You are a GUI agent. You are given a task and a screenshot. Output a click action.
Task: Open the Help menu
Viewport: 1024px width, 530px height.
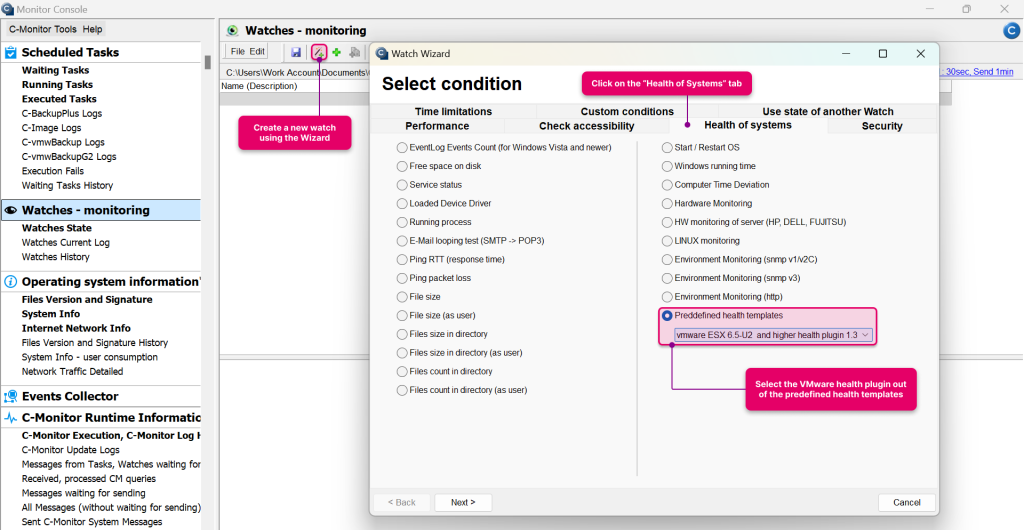pos(92,29)
